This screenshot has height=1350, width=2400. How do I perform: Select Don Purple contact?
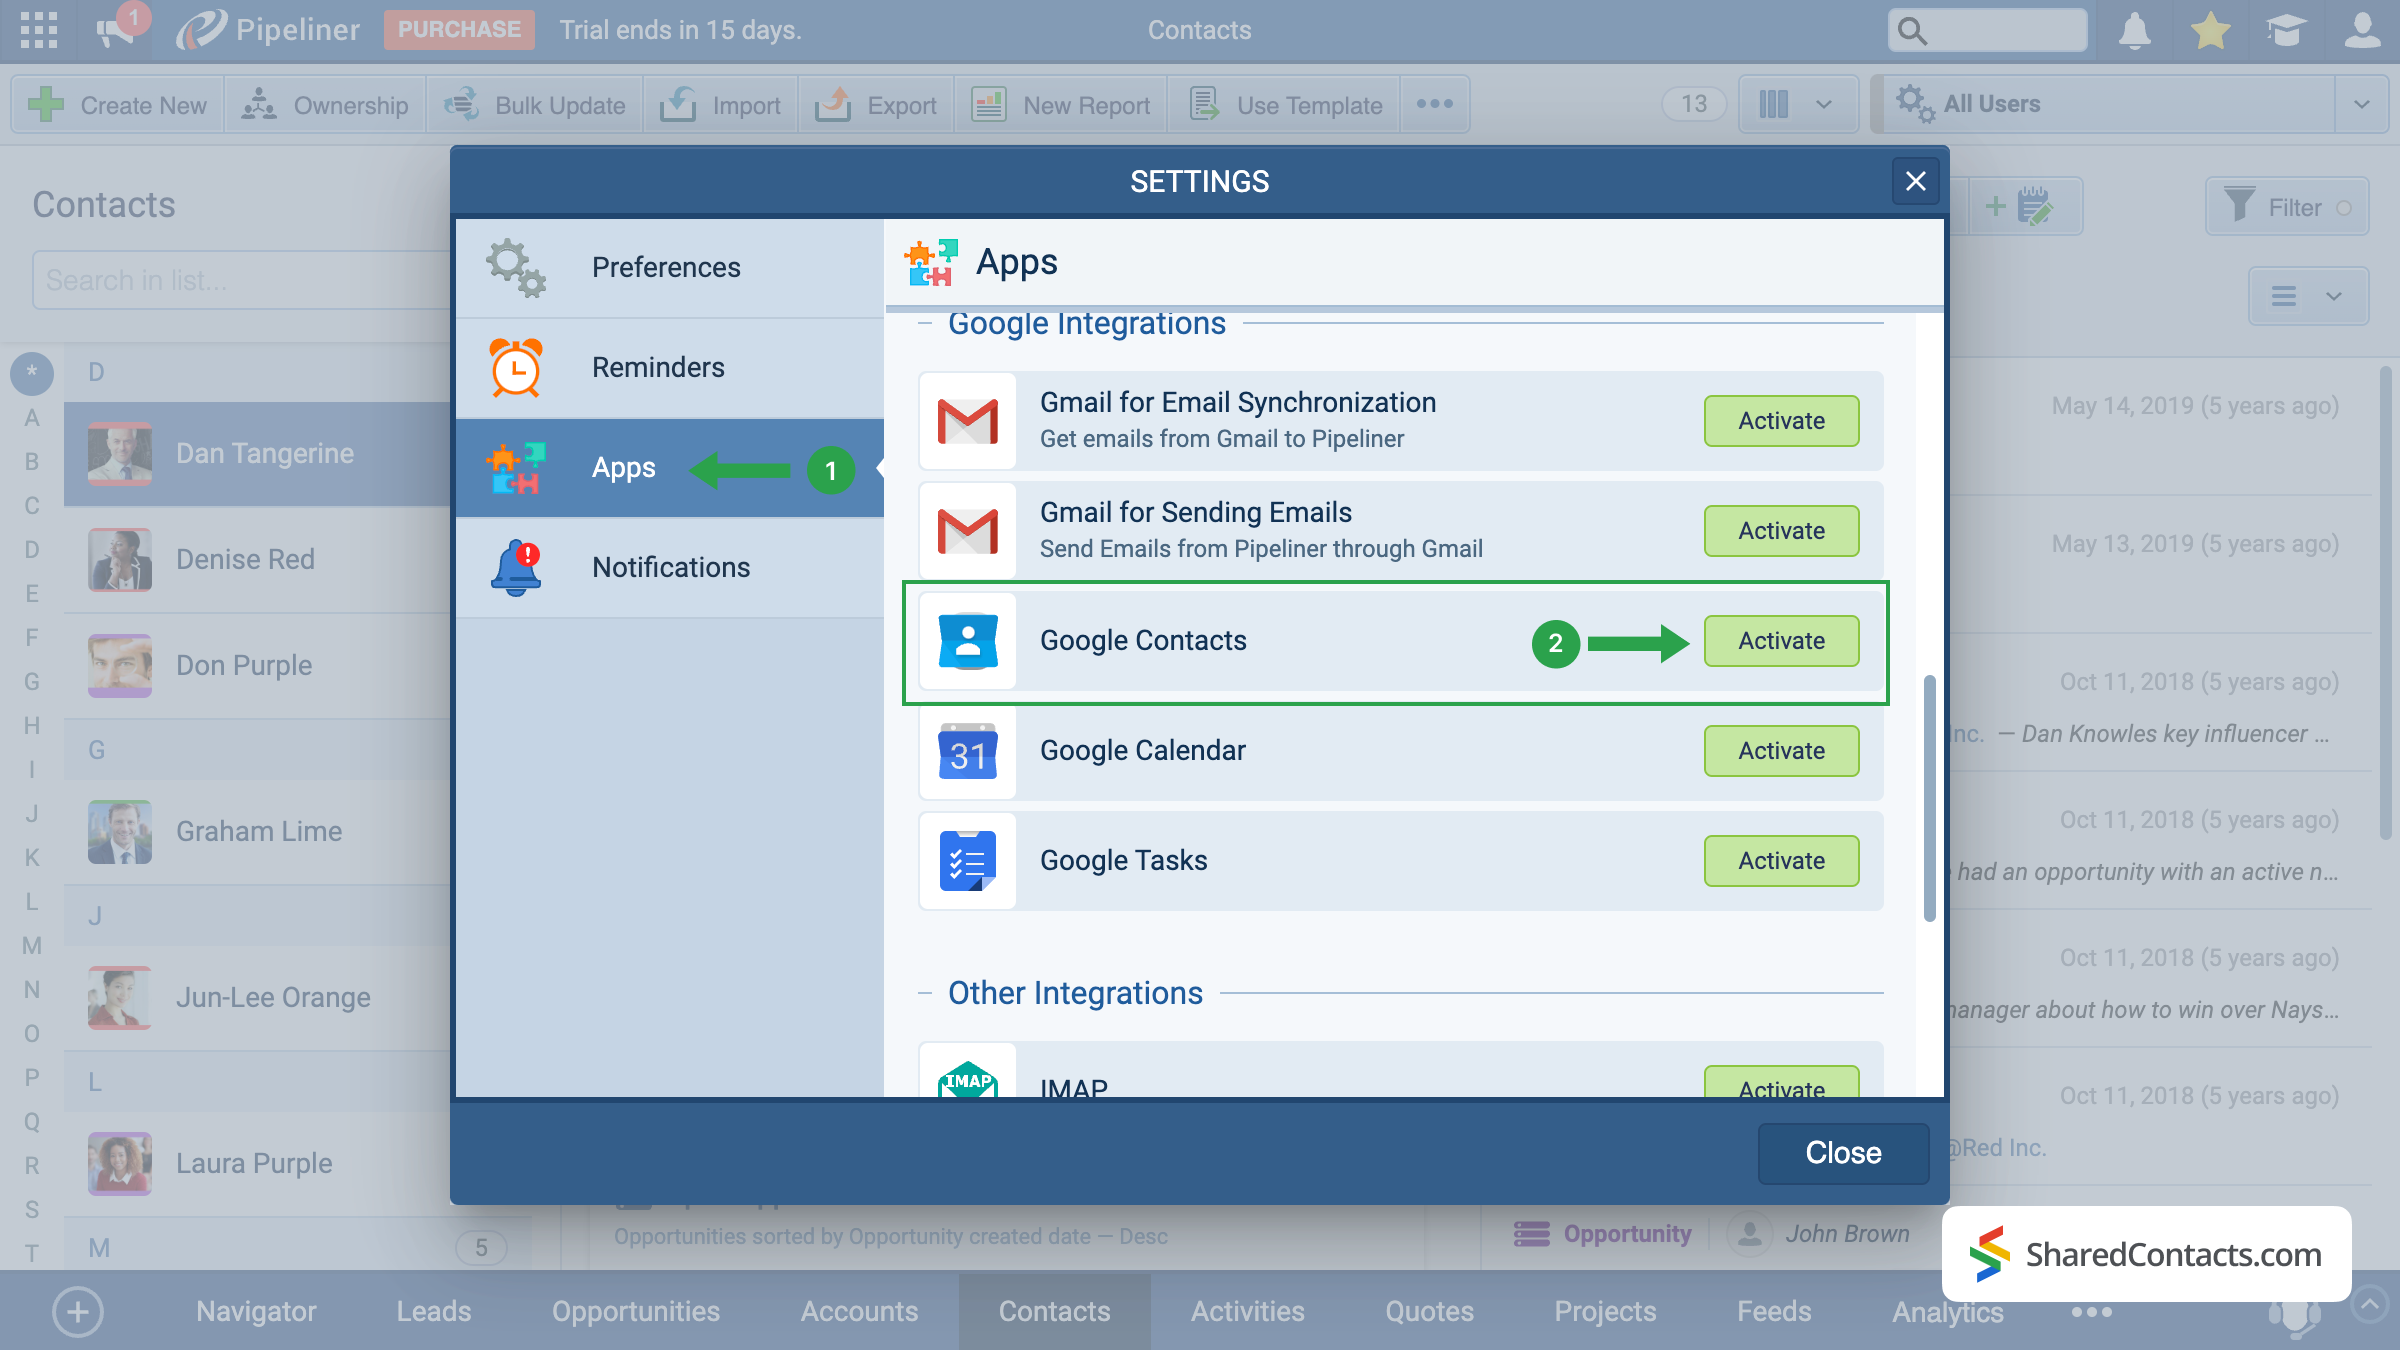[258, 666]
